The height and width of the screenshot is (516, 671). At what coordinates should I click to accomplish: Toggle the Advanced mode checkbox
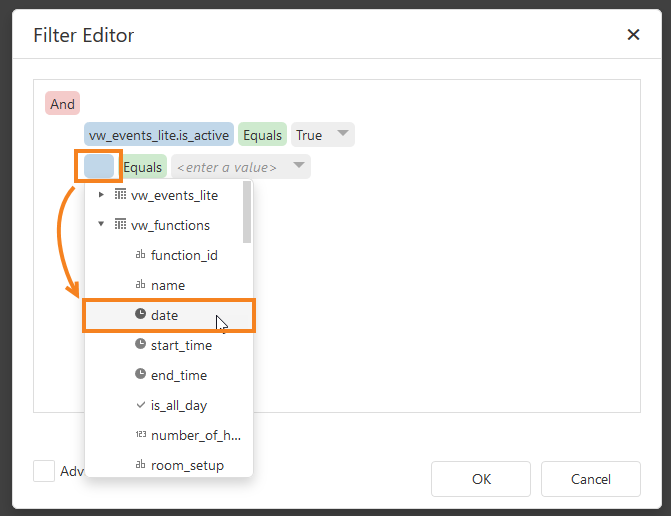click(x=44, y=471)
